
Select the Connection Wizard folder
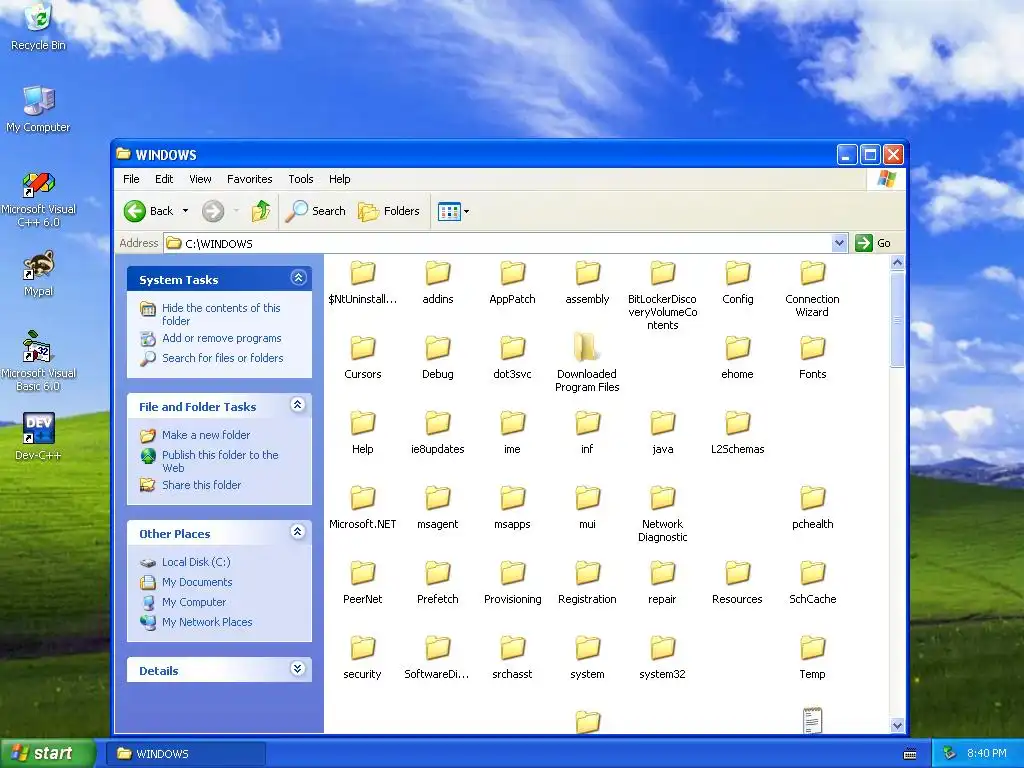[812, 289]
